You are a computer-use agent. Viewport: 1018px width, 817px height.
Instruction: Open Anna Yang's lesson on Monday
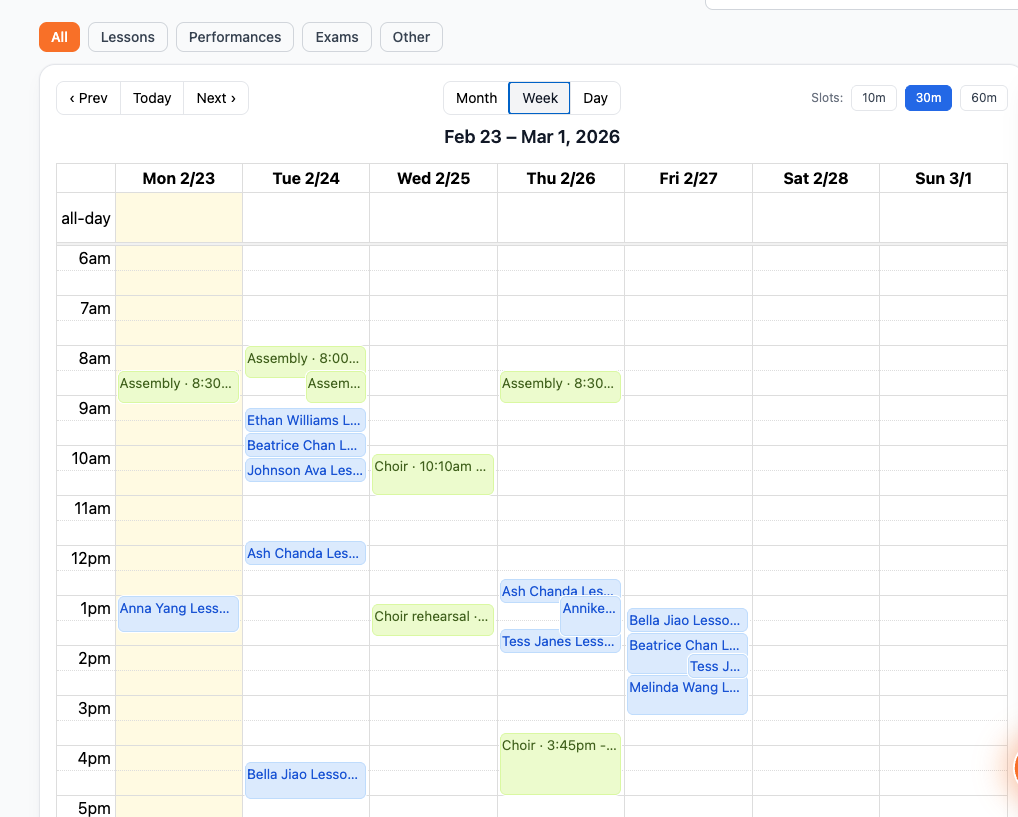177,608
